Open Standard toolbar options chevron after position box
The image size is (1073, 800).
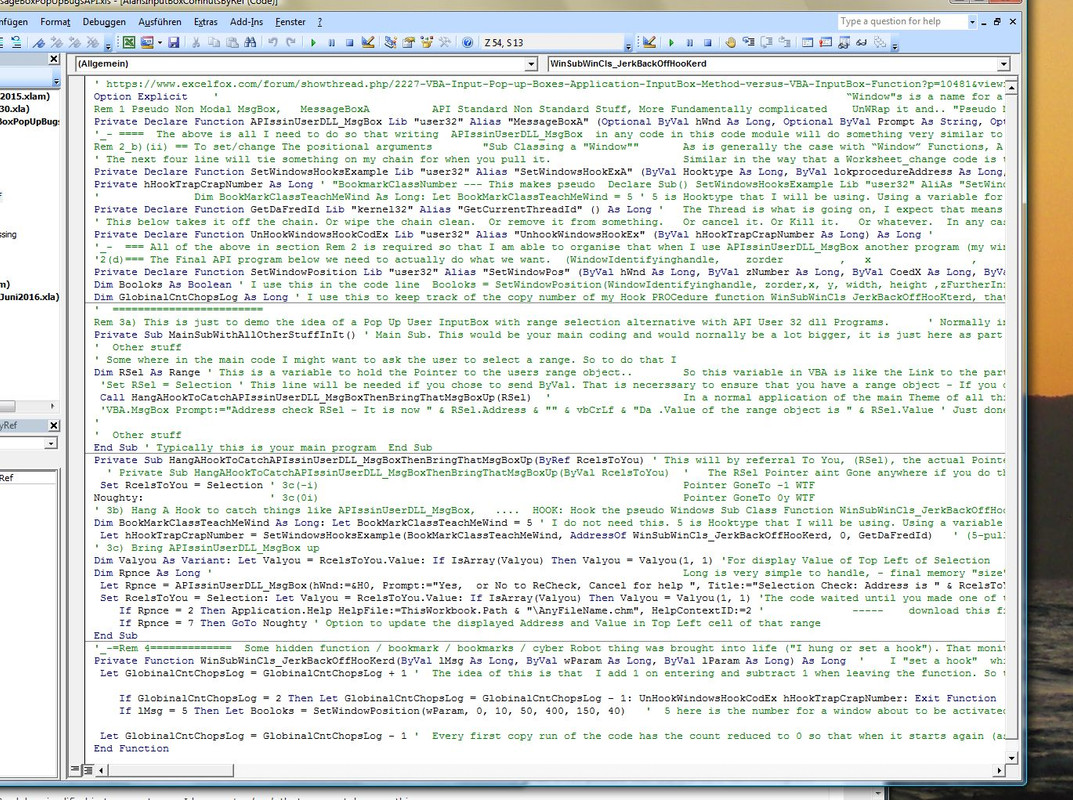628,45
